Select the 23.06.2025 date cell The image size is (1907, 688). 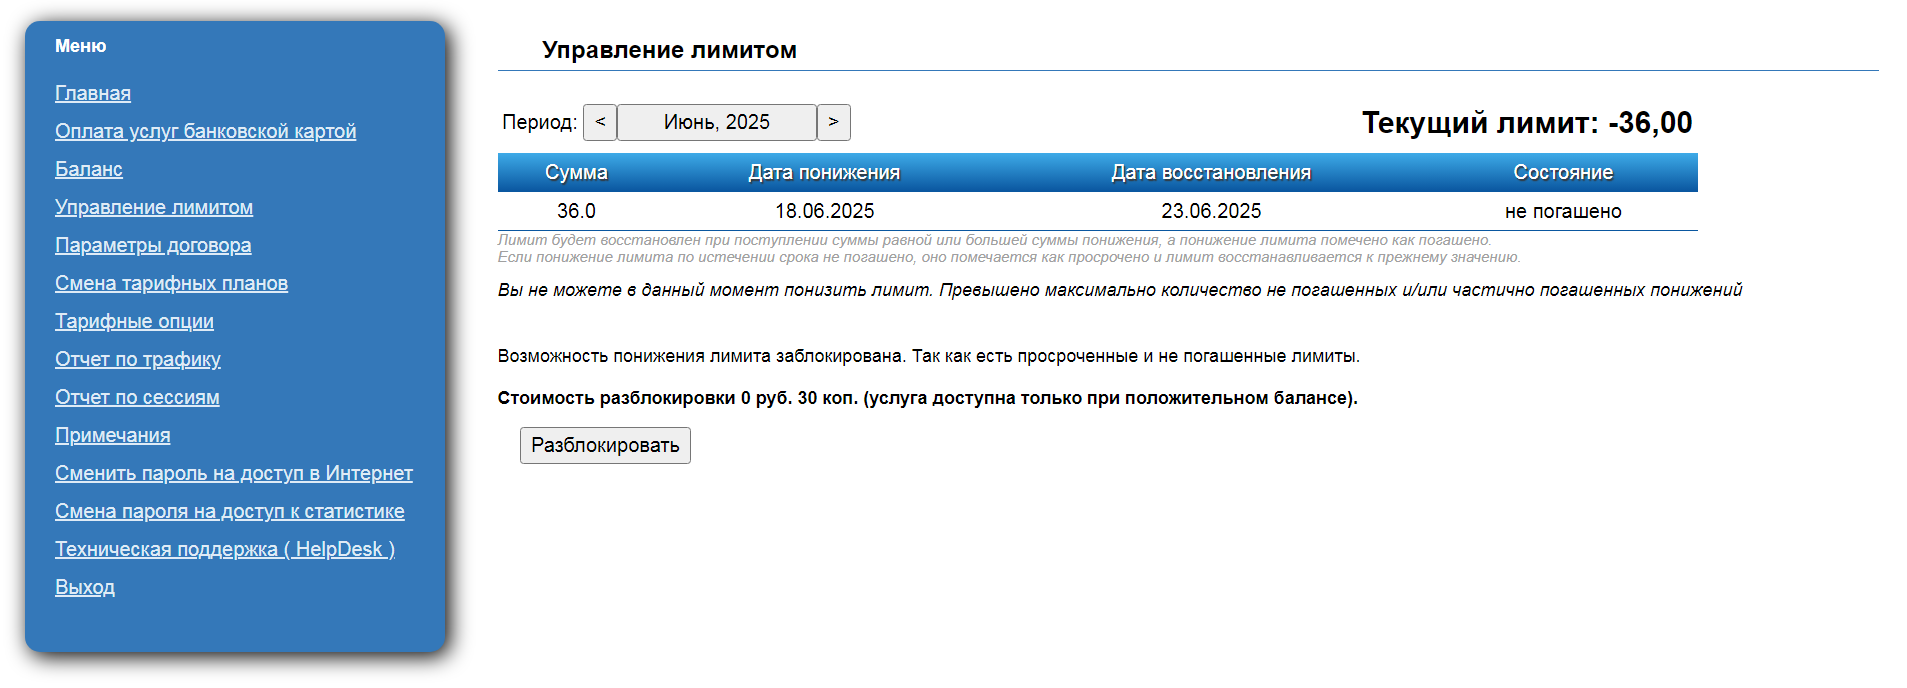[1211, 211]
